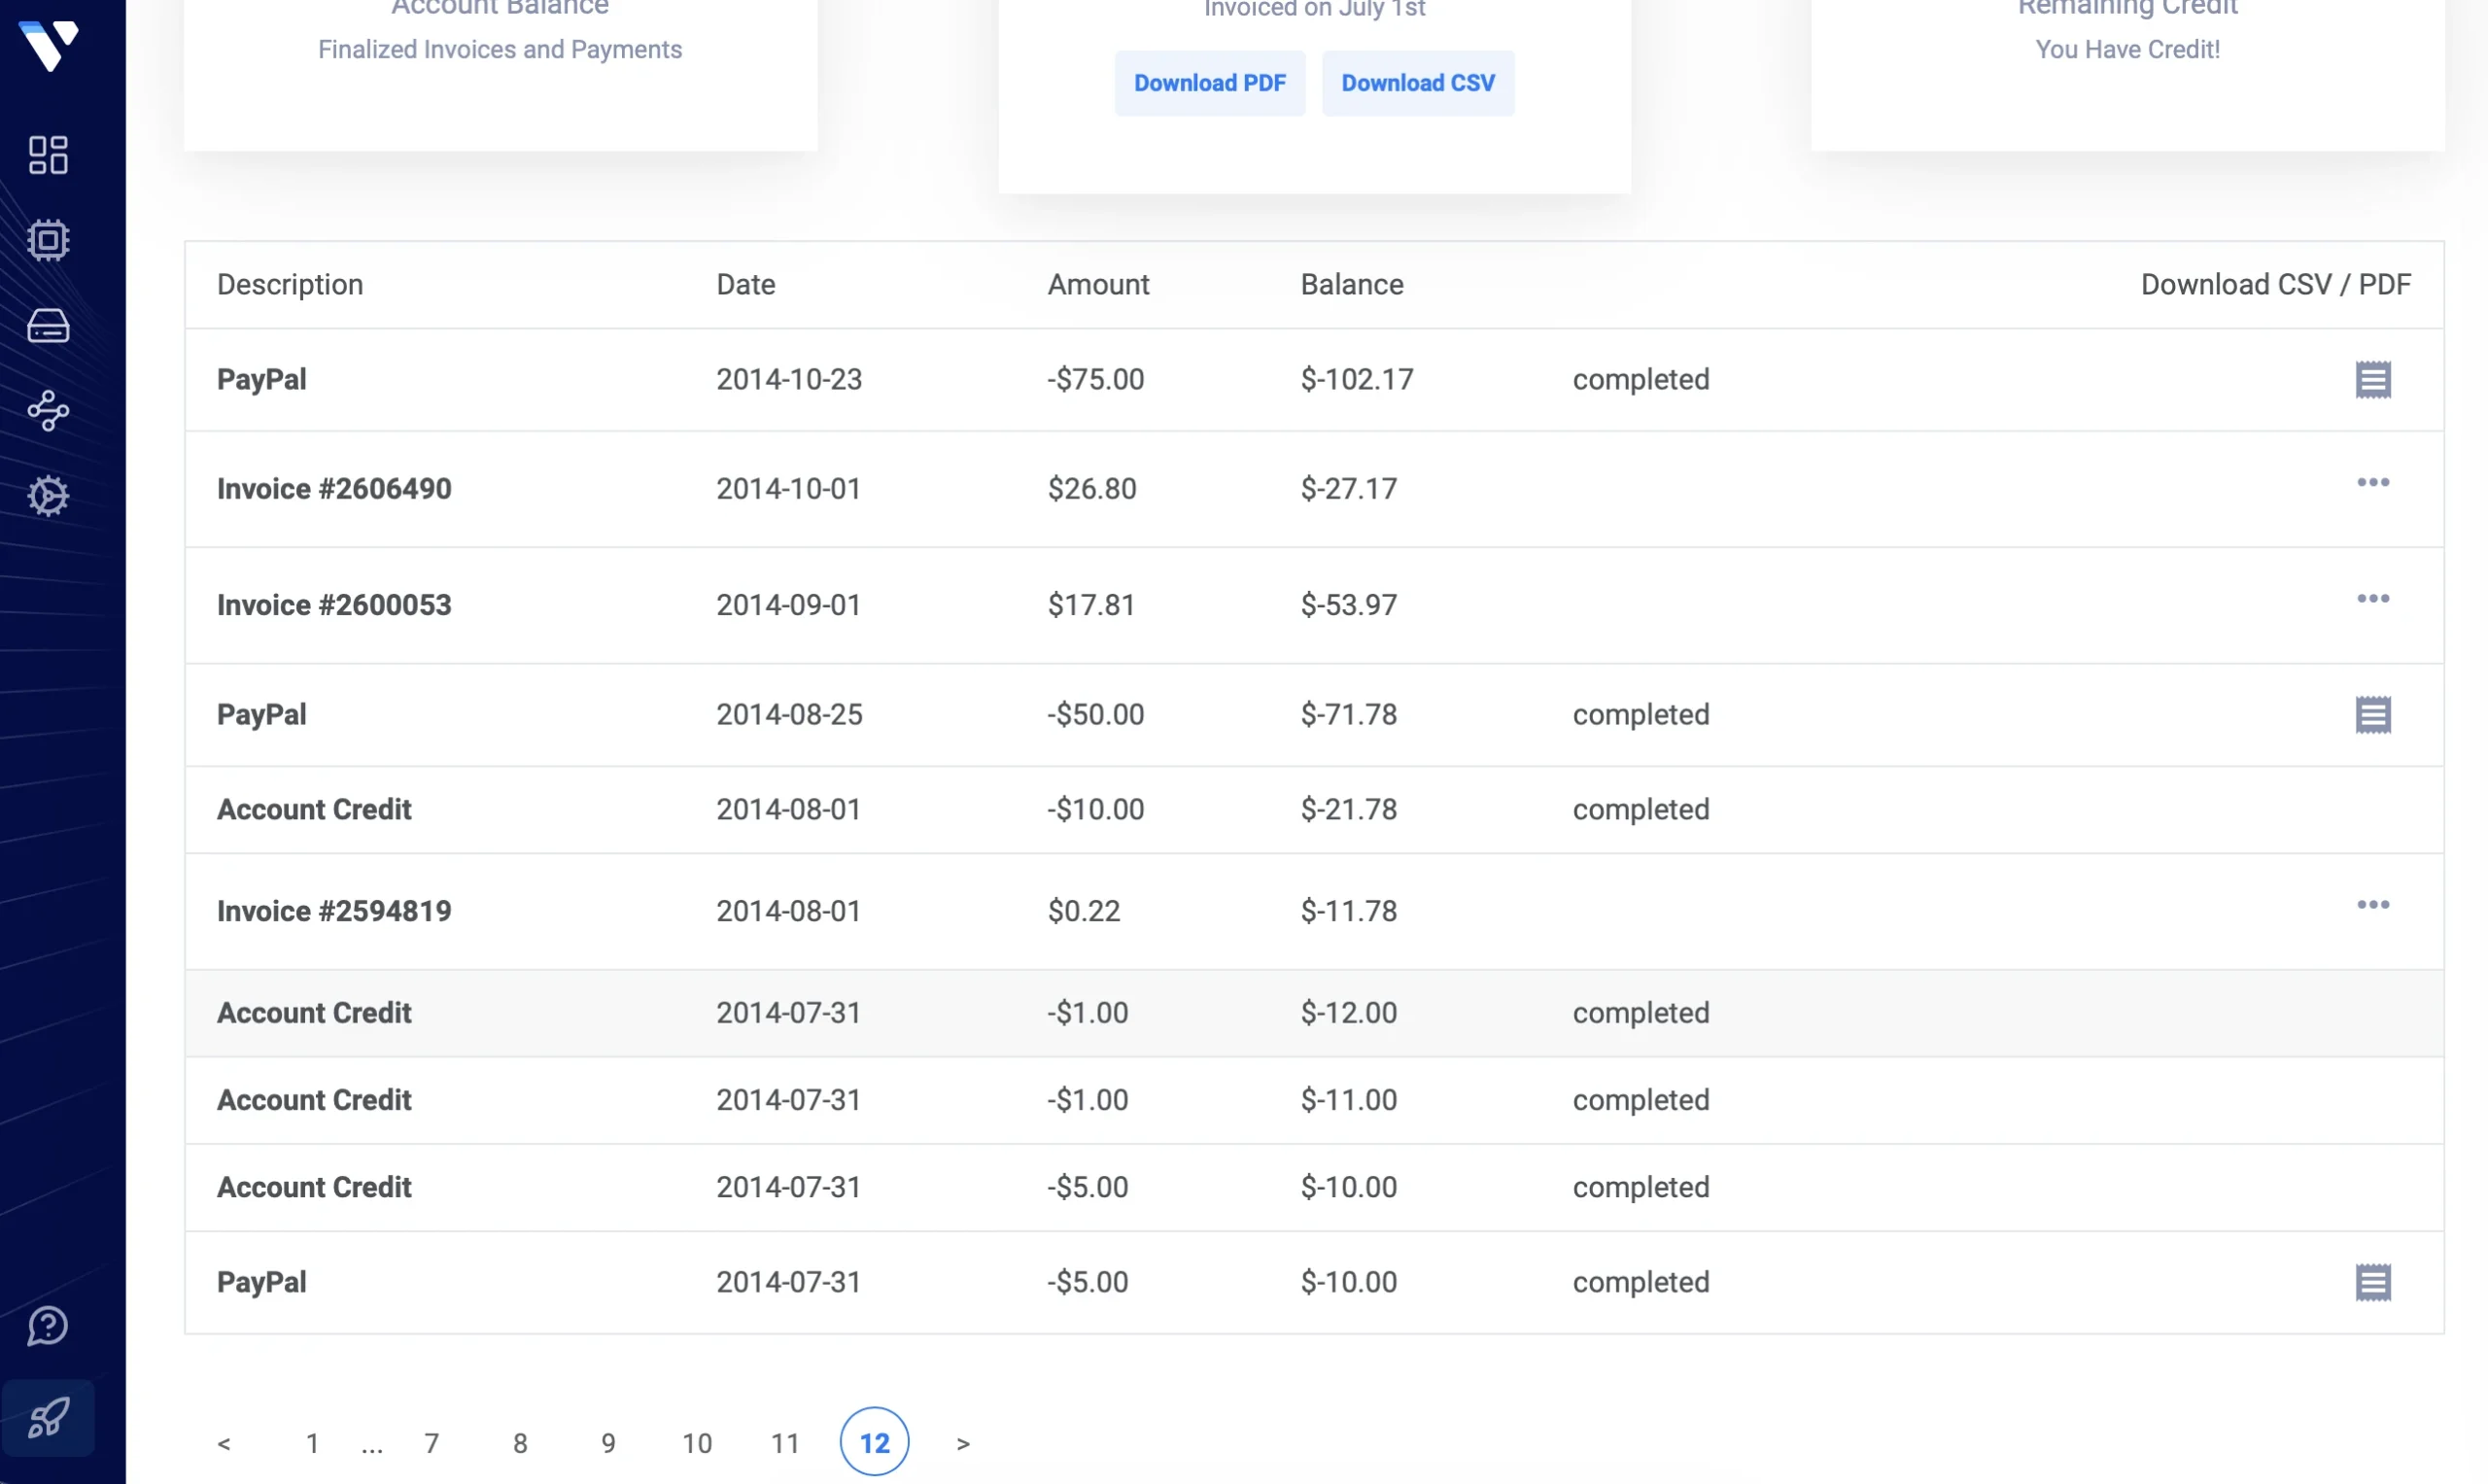Go to page 10 of history
The width and height of the screenshot is (2488, 1484).
coord(697,1443)
